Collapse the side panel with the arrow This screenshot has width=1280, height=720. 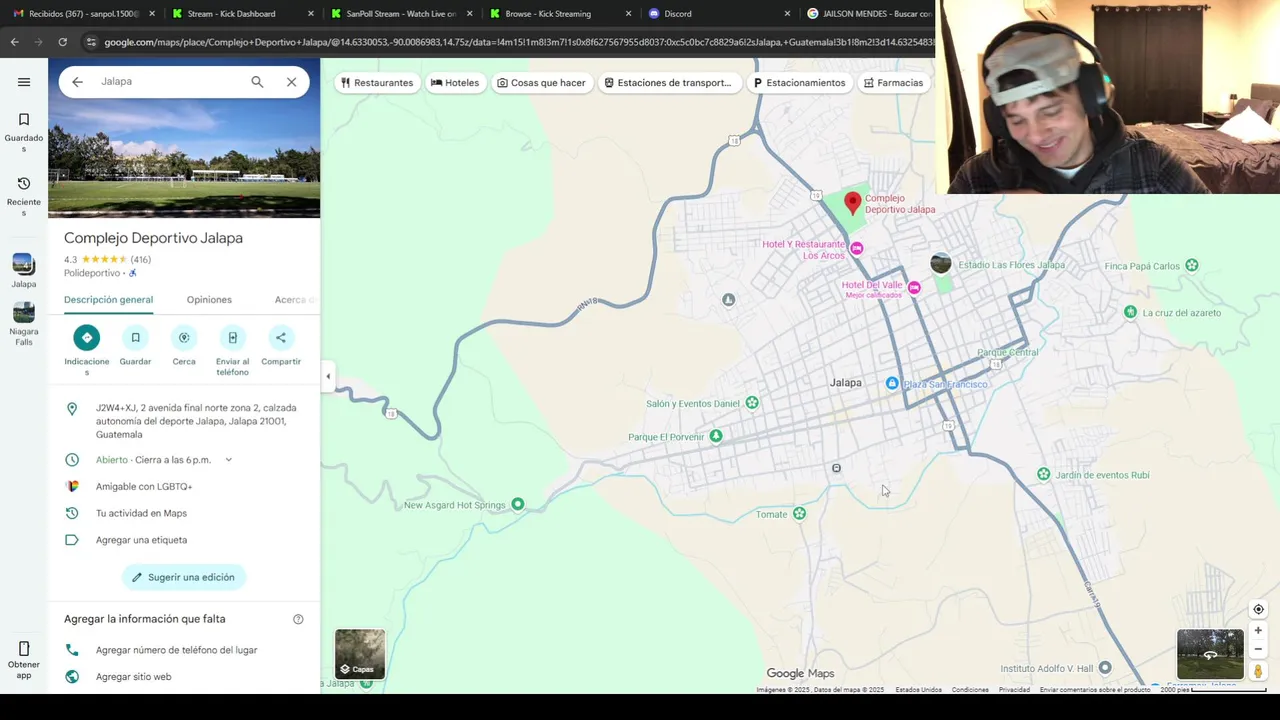(328, 377)
